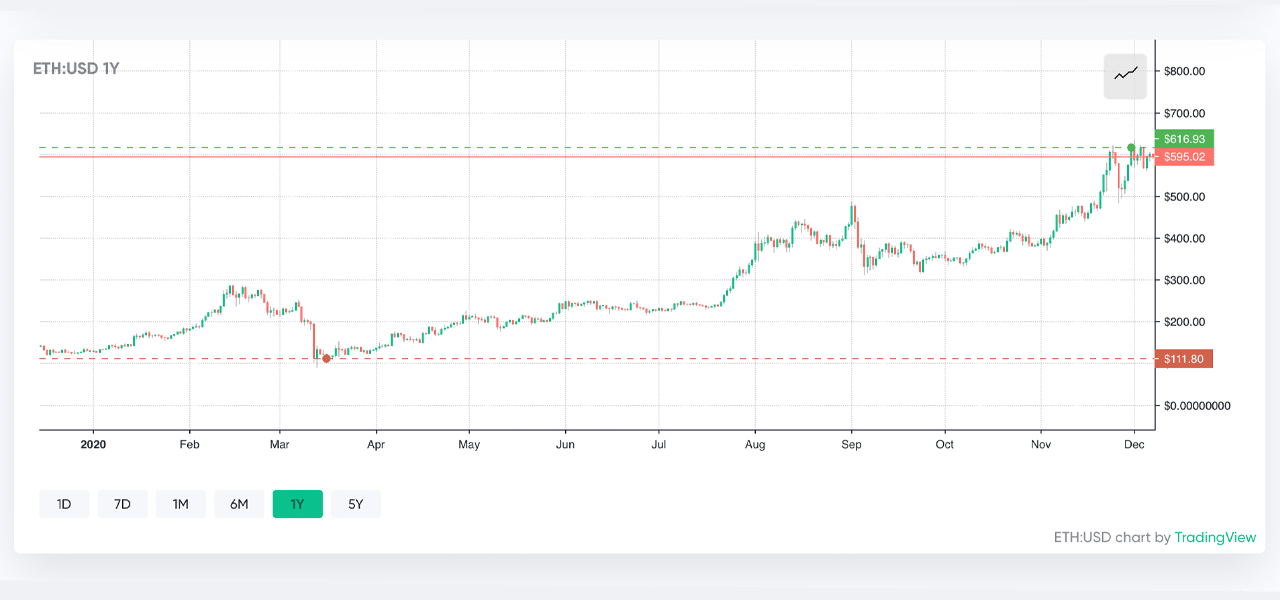Click the Nov time axis label

[x=1041, y=443]
